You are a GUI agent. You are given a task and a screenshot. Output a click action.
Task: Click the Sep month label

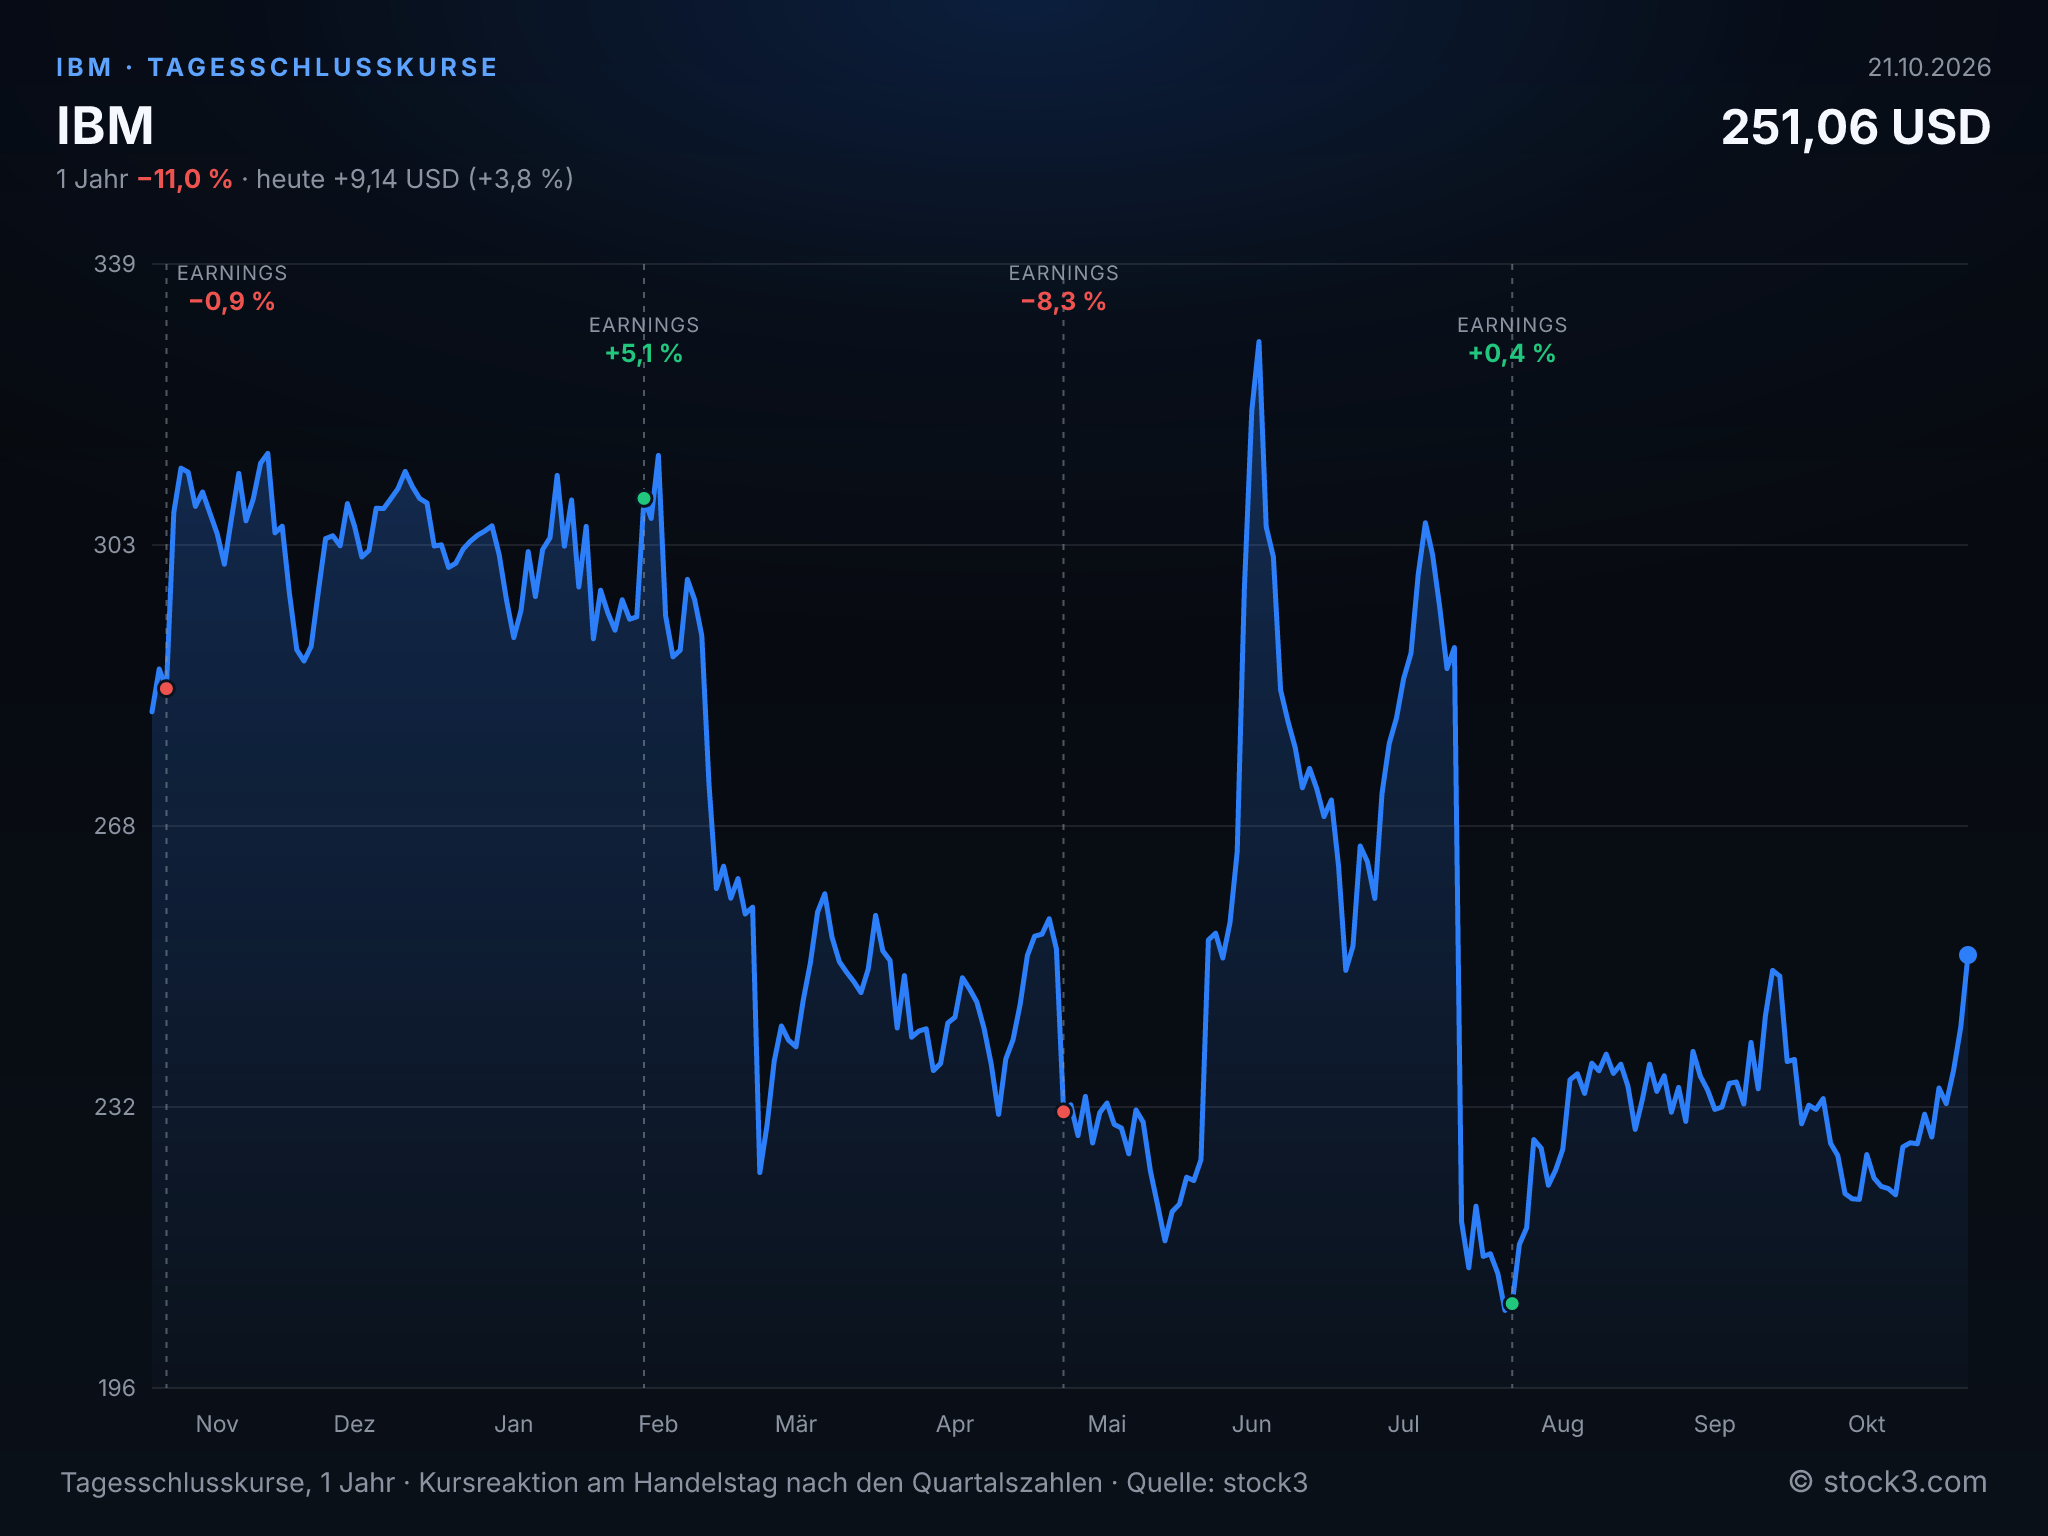pos(1714,1424)
